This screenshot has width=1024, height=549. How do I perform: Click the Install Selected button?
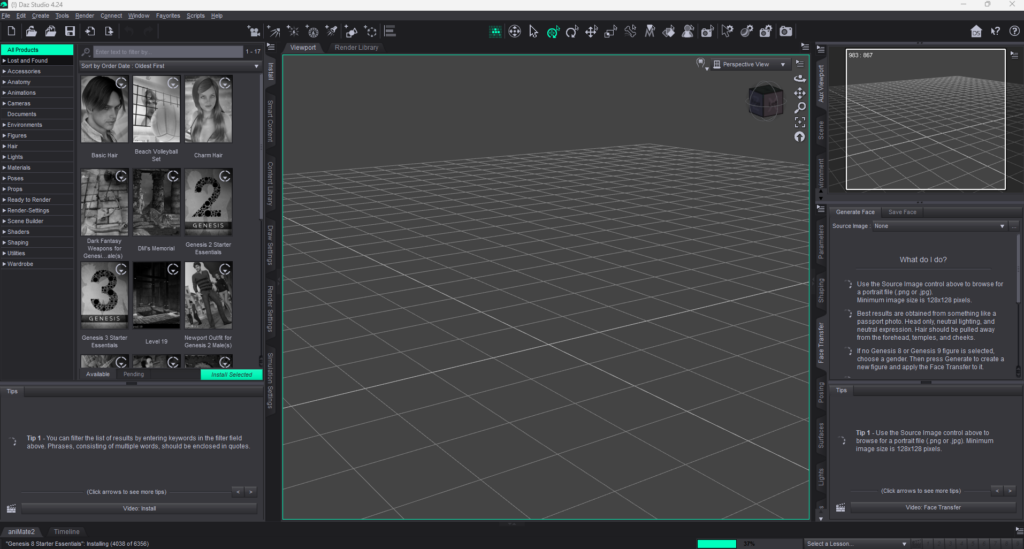(x=231, y=375)
